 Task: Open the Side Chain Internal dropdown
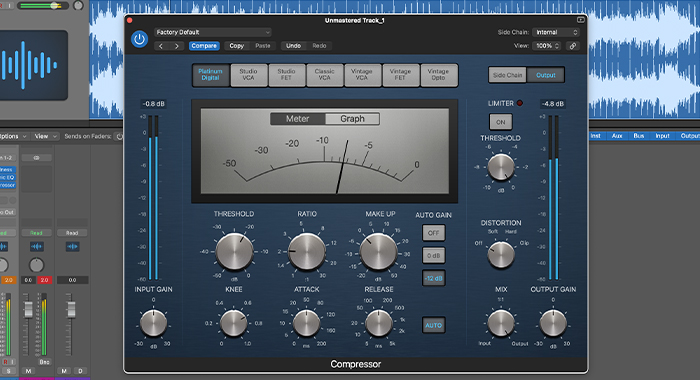(556, 32)
